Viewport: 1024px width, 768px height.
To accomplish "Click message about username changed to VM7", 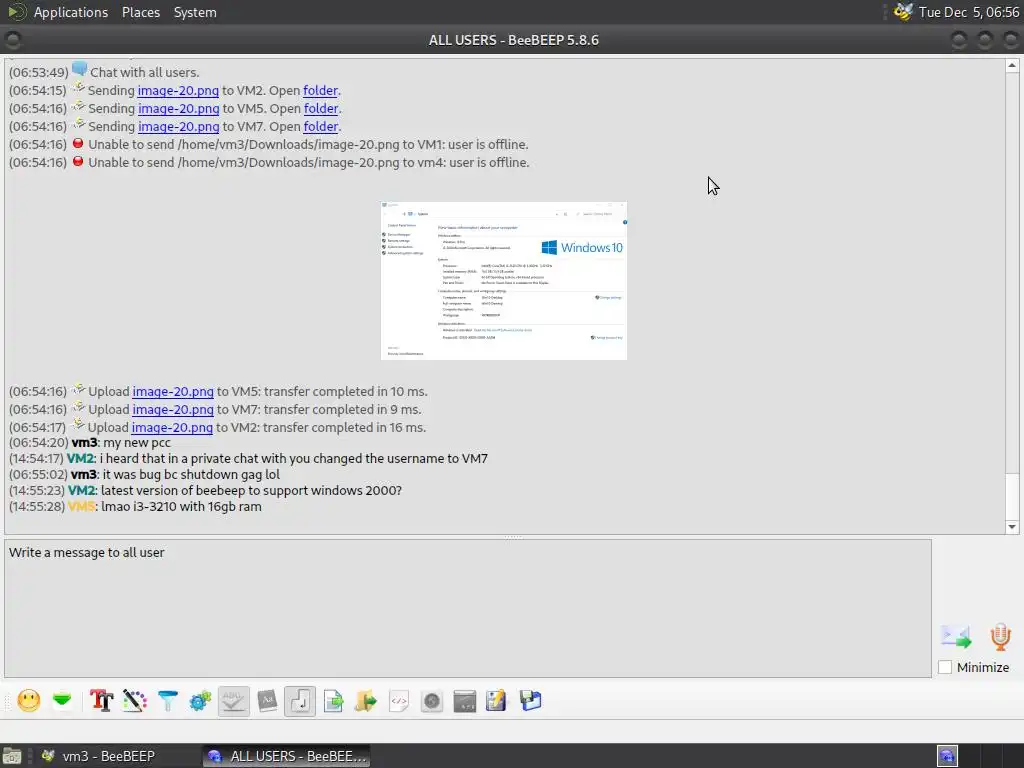I will [x=293, y=458].
